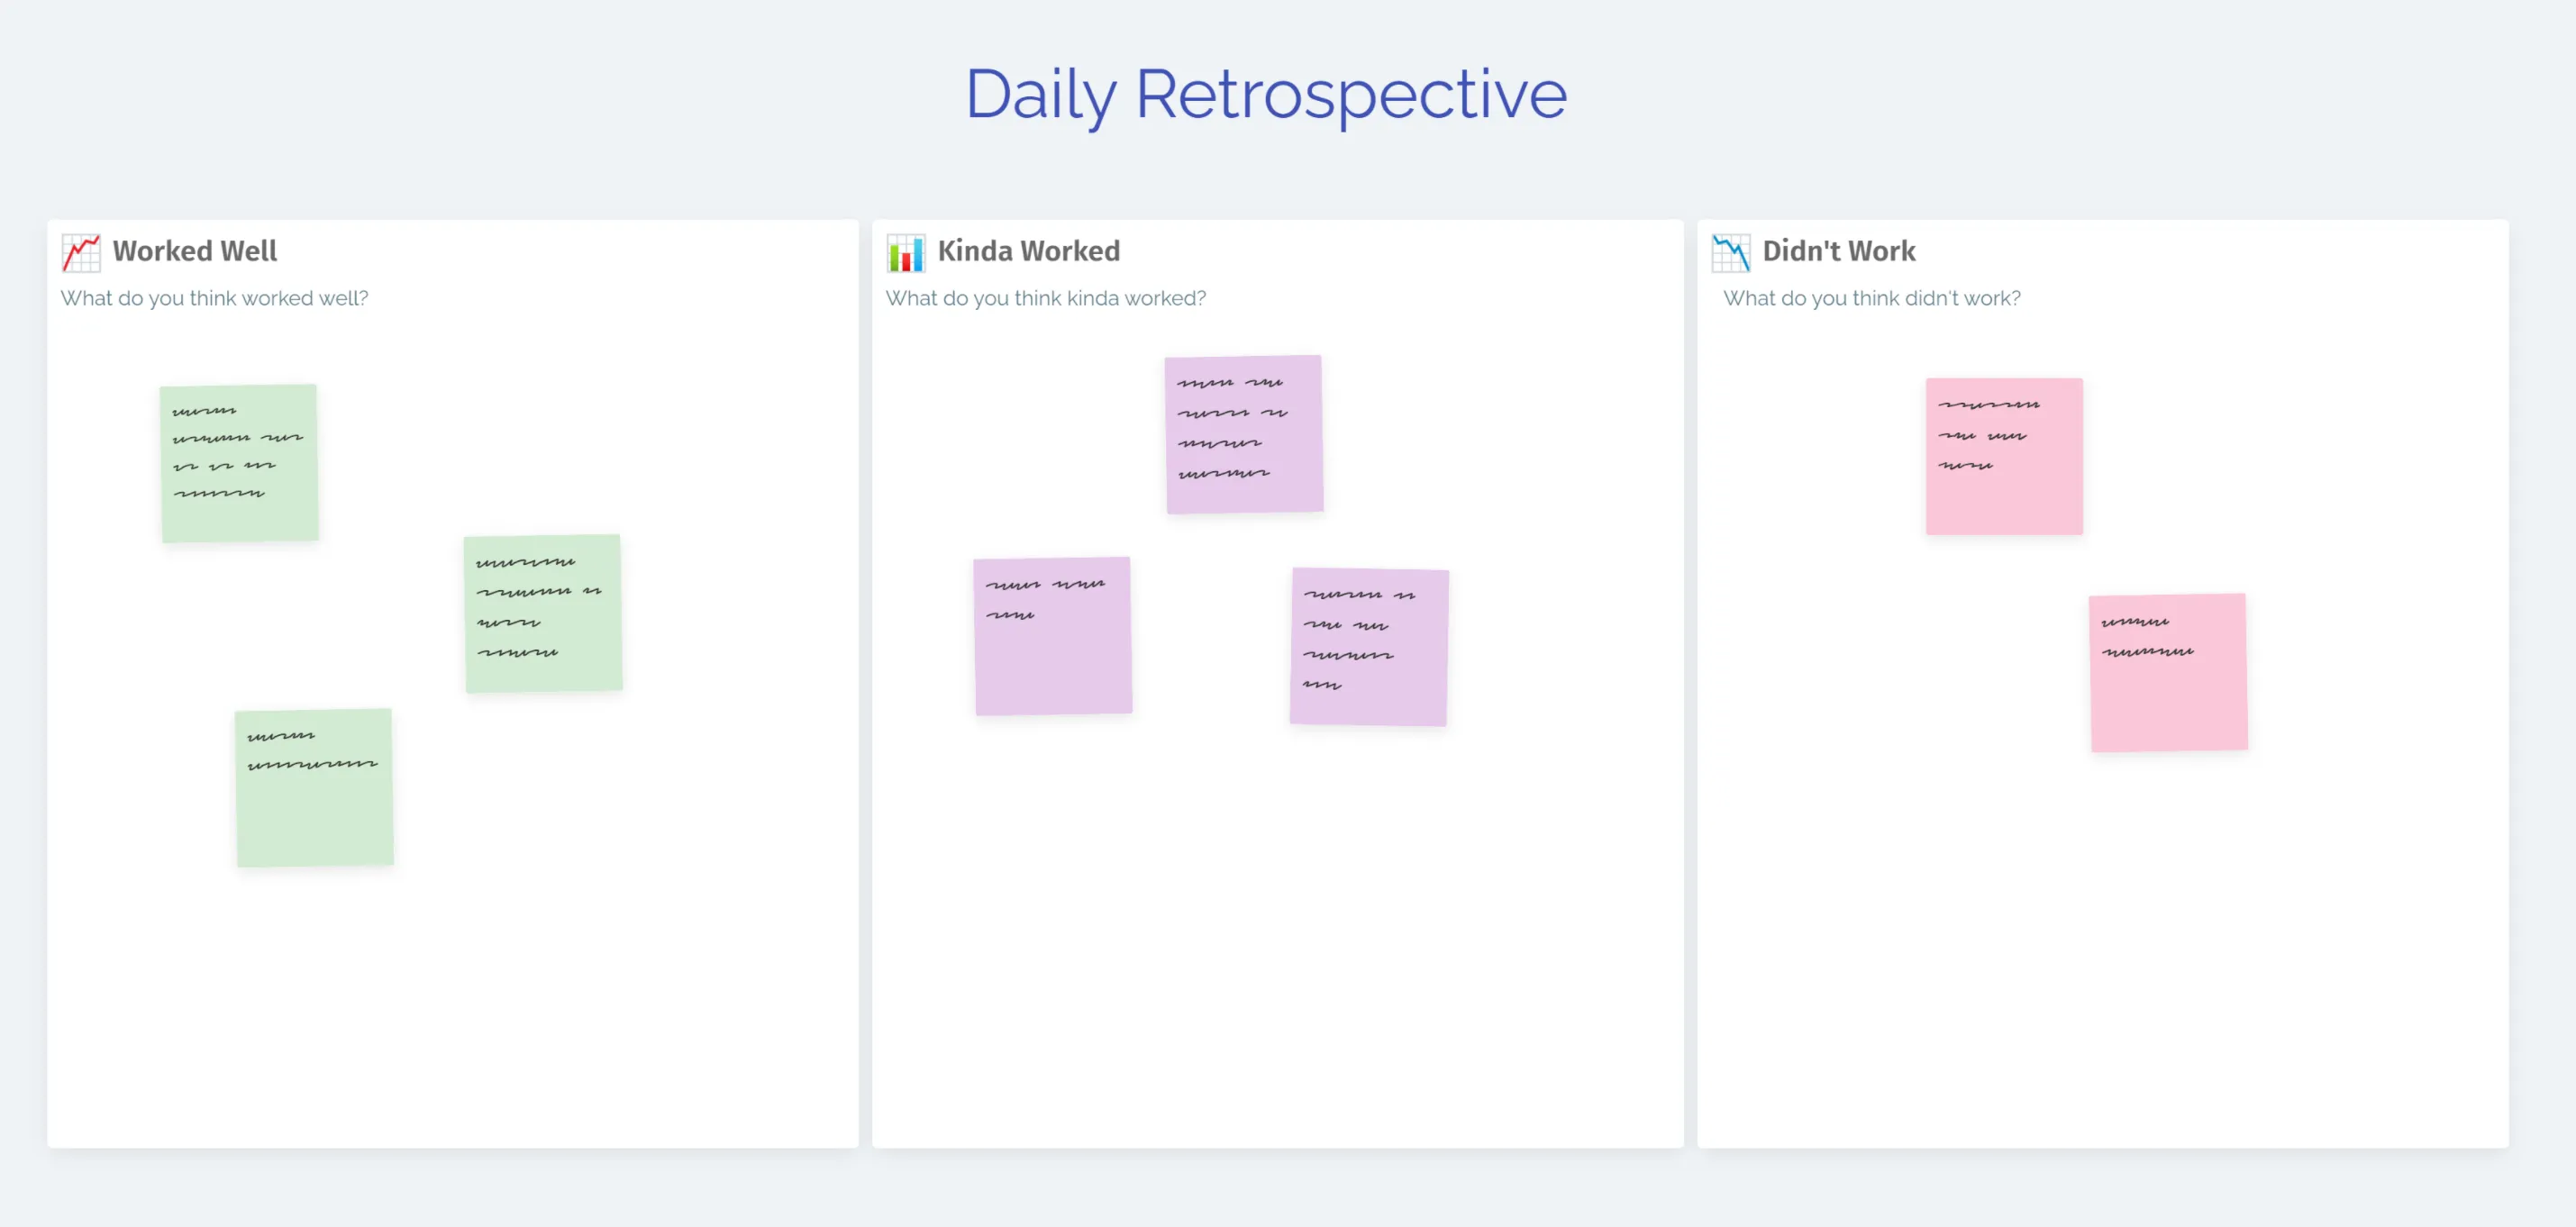Image resolution: width=2576 pixels, height=1227 pixels.
Task: Select the left purple note with two lines
Action: pos(1053,636)
